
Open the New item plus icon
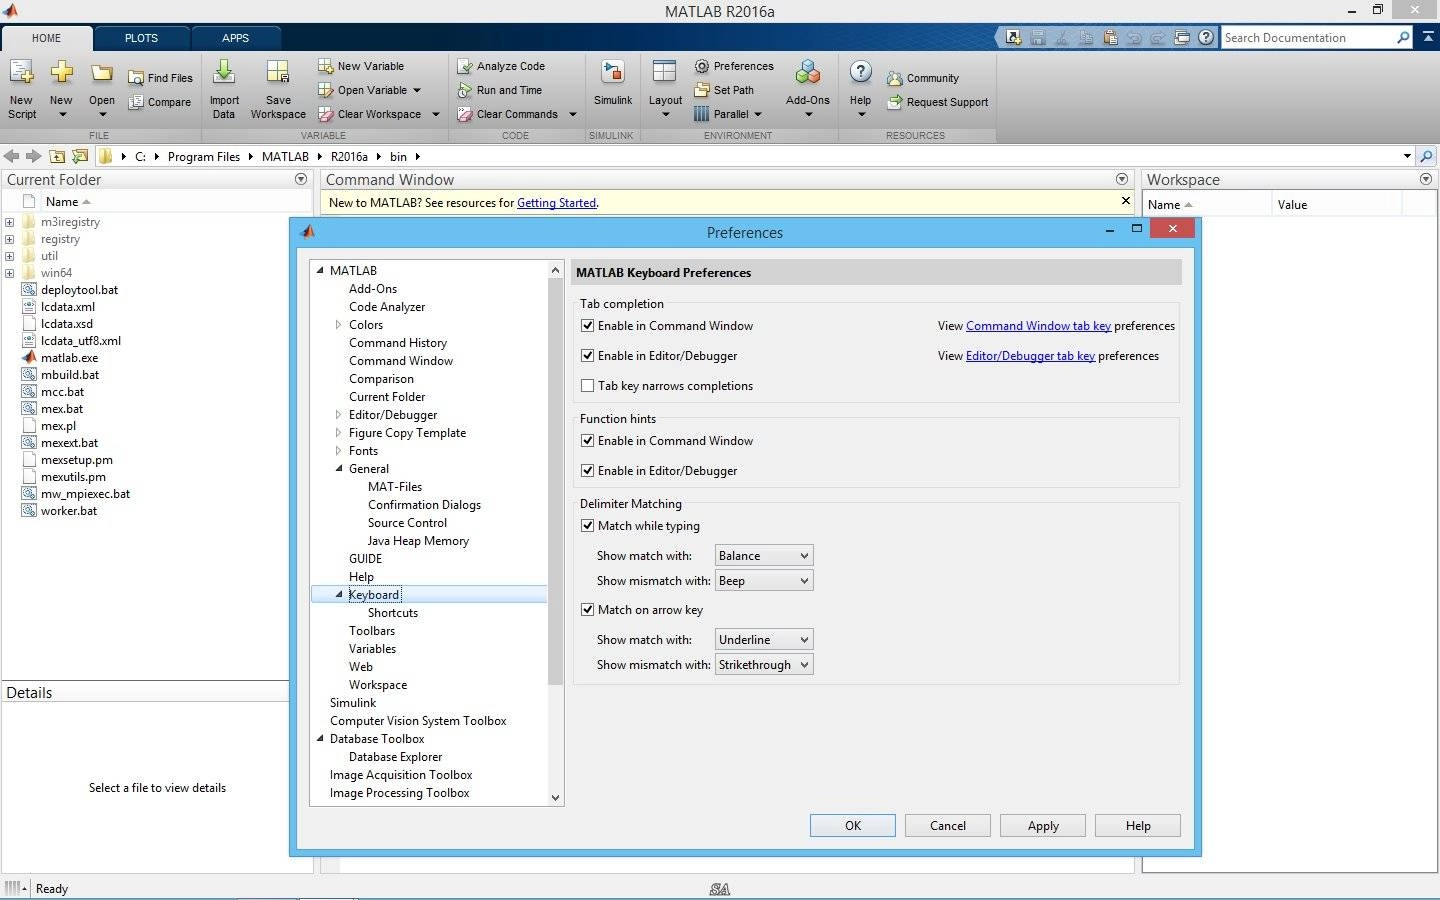pos(61,73)
